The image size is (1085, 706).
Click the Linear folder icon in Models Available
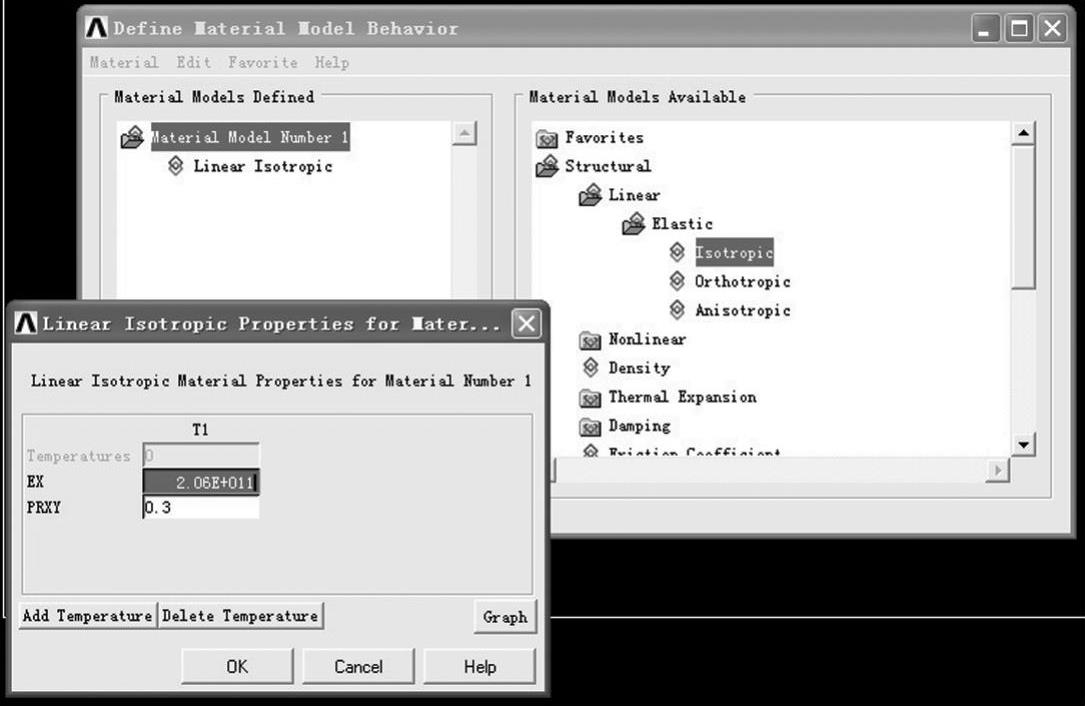pyautogui.click(x=590, y=195)
